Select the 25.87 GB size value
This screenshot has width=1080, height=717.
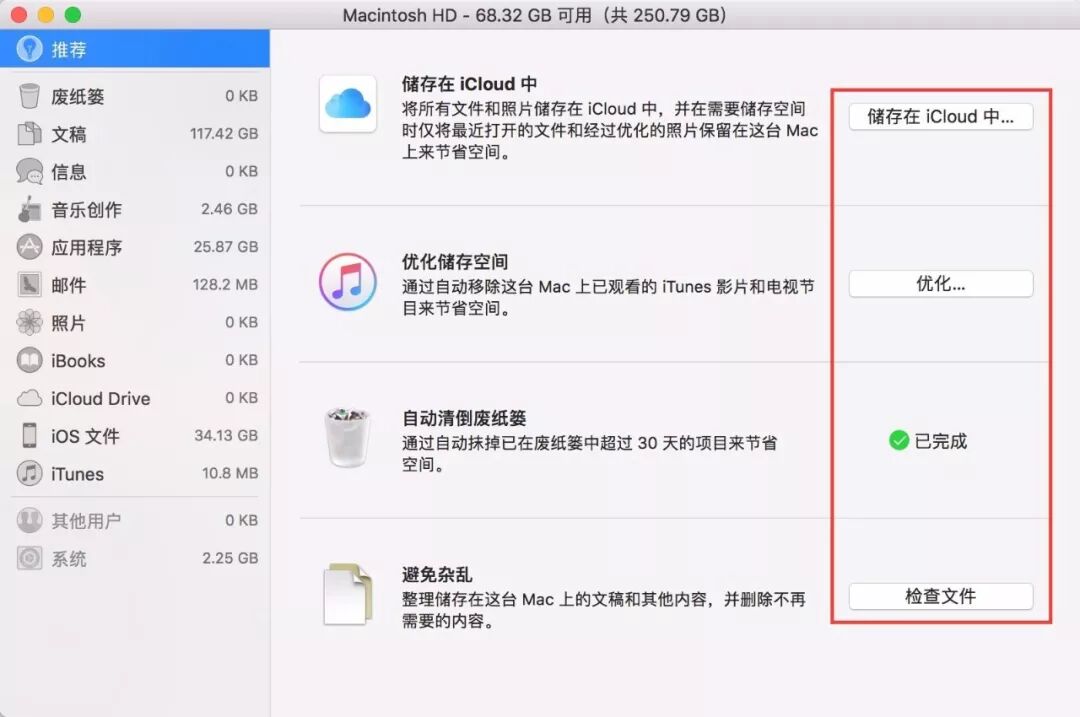click(x=226, y=247)
